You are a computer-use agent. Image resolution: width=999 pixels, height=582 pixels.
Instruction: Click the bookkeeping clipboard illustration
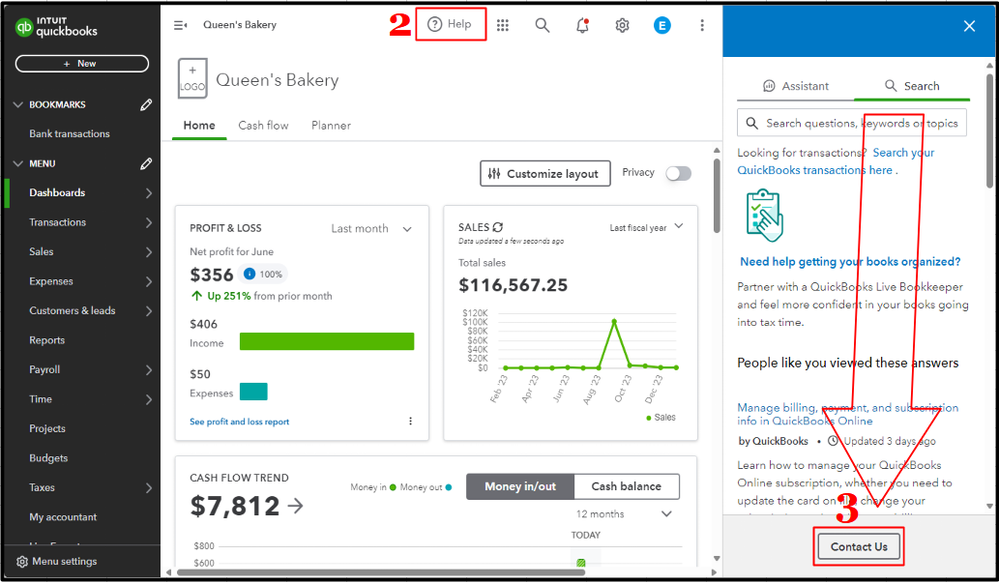point(765,215)
